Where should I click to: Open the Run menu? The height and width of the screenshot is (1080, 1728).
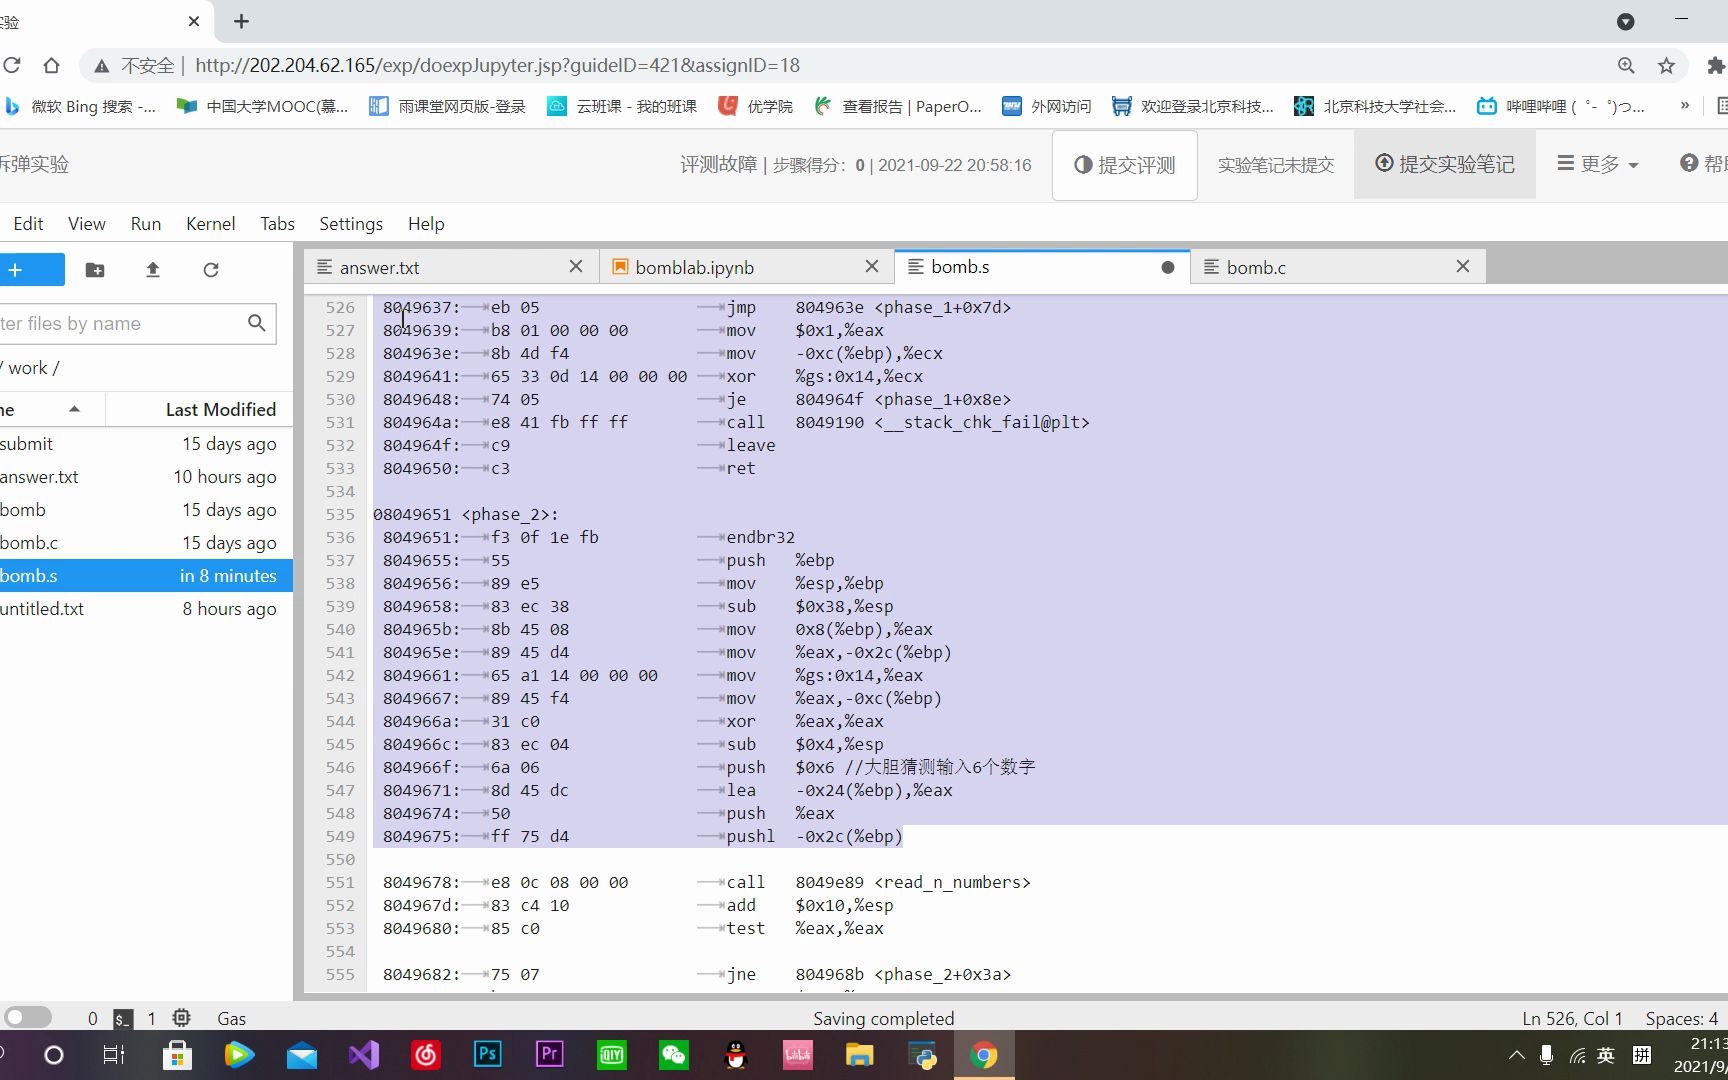(x=146, y=224)
